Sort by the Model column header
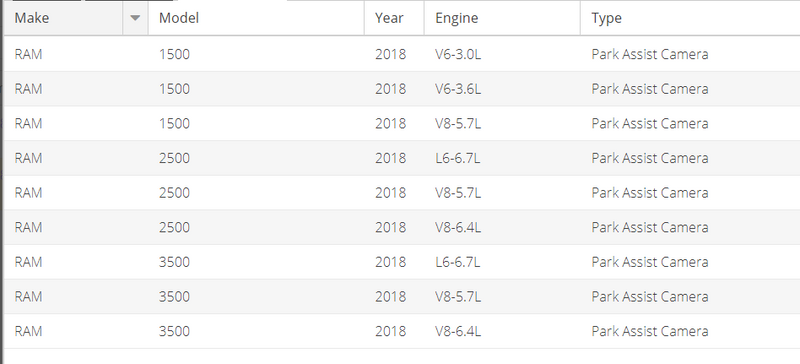This screenshot has width=800, height=364. click(256, 18)
